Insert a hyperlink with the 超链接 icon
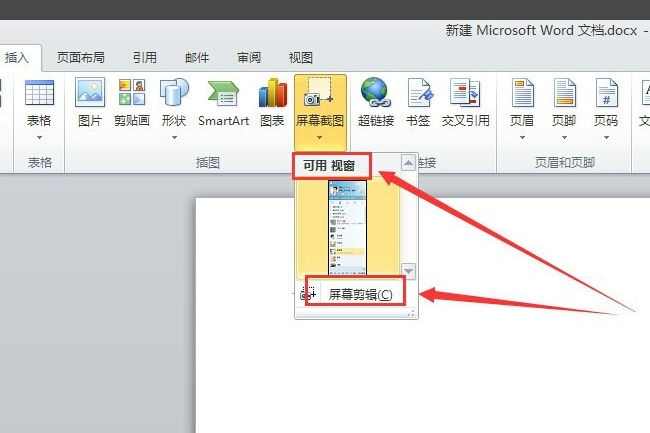This screenshot has width=650, height=433. (x=376, y=102)
